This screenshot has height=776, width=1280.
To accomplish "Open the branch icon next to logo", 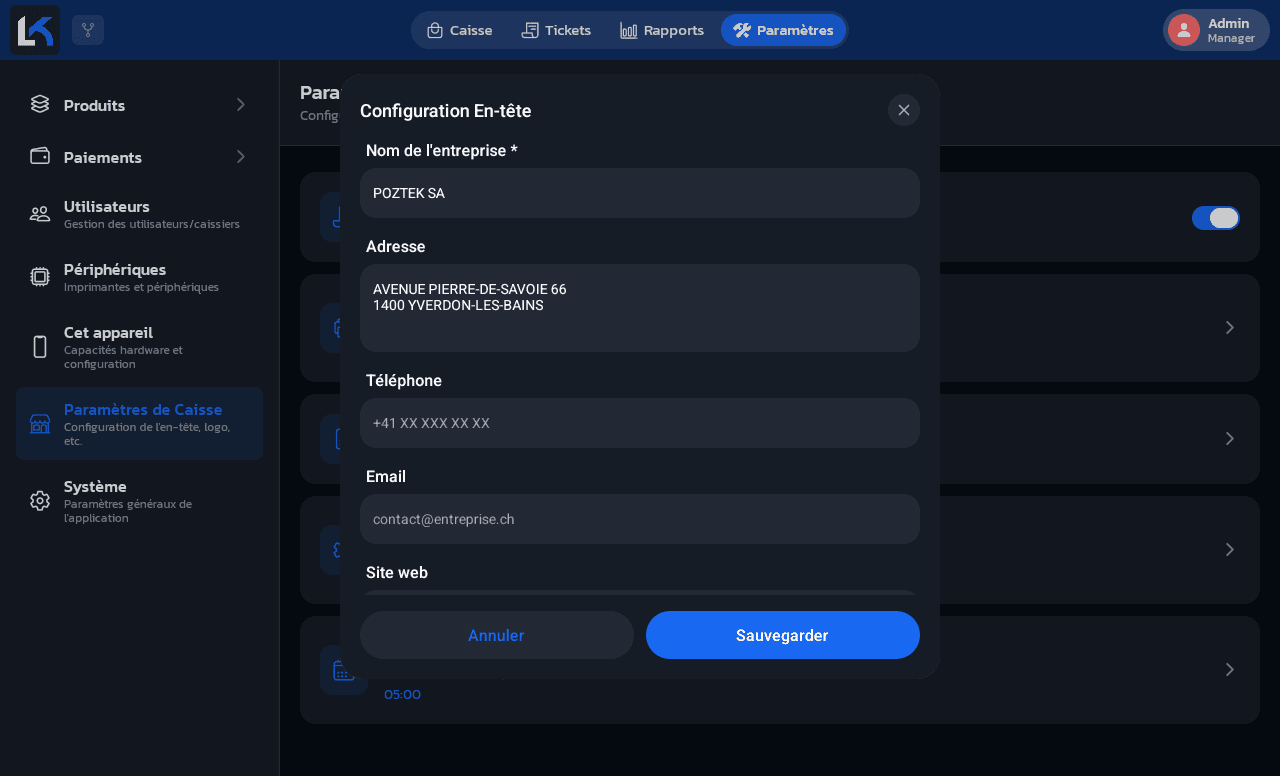I will tap(88, 30).
